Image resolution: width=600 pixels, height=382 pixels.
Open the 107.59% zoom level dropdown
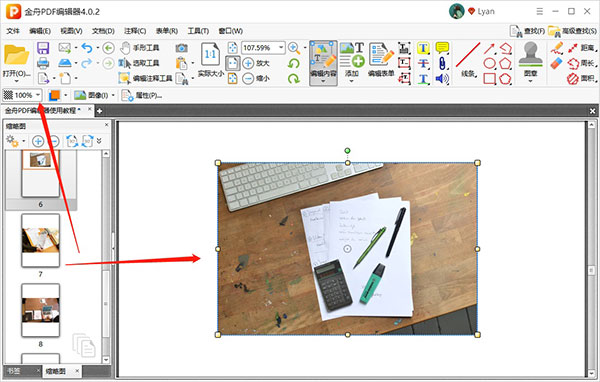click(281, 48)
